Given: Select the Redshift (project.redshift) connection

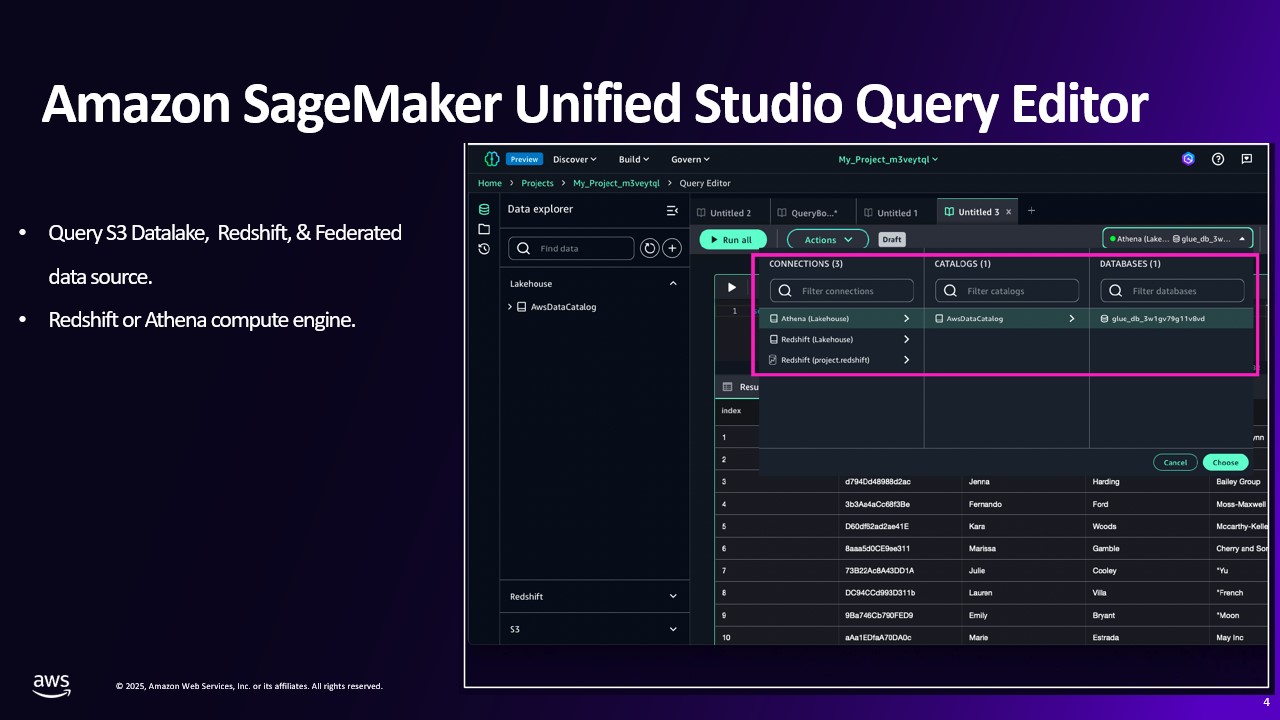Looking at the screenshot, I should tap(840, 360).
